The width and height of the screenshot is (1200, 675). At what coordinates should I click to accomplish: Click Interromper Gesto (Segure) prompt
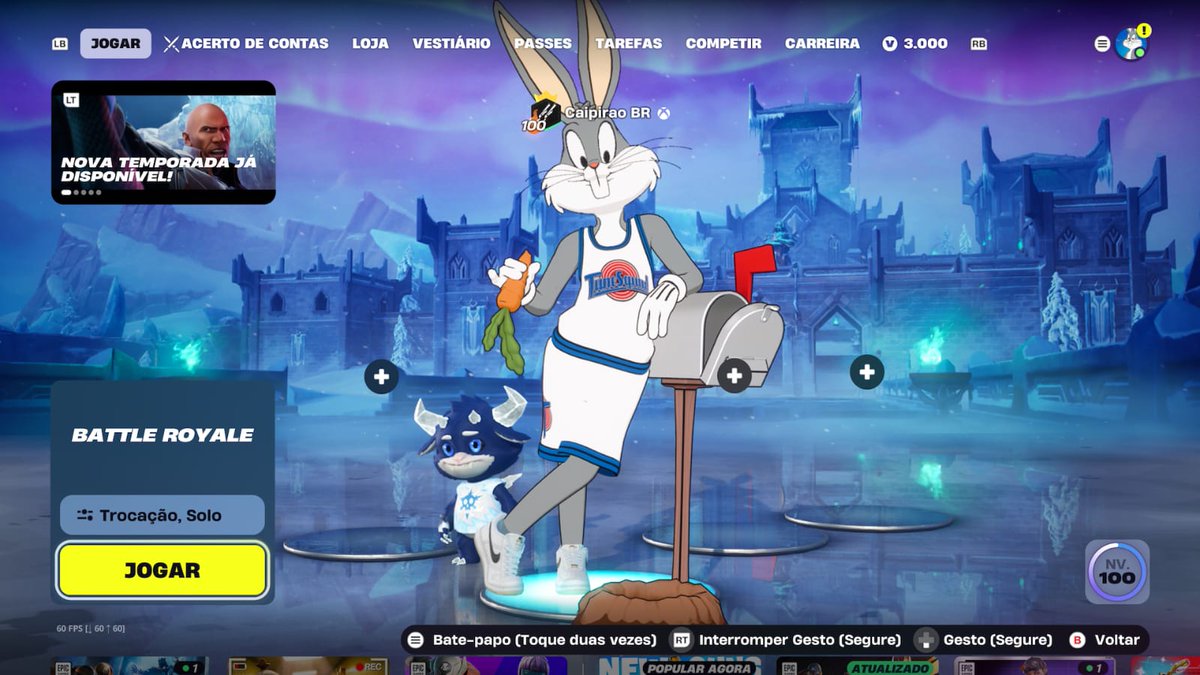(800, 640)
